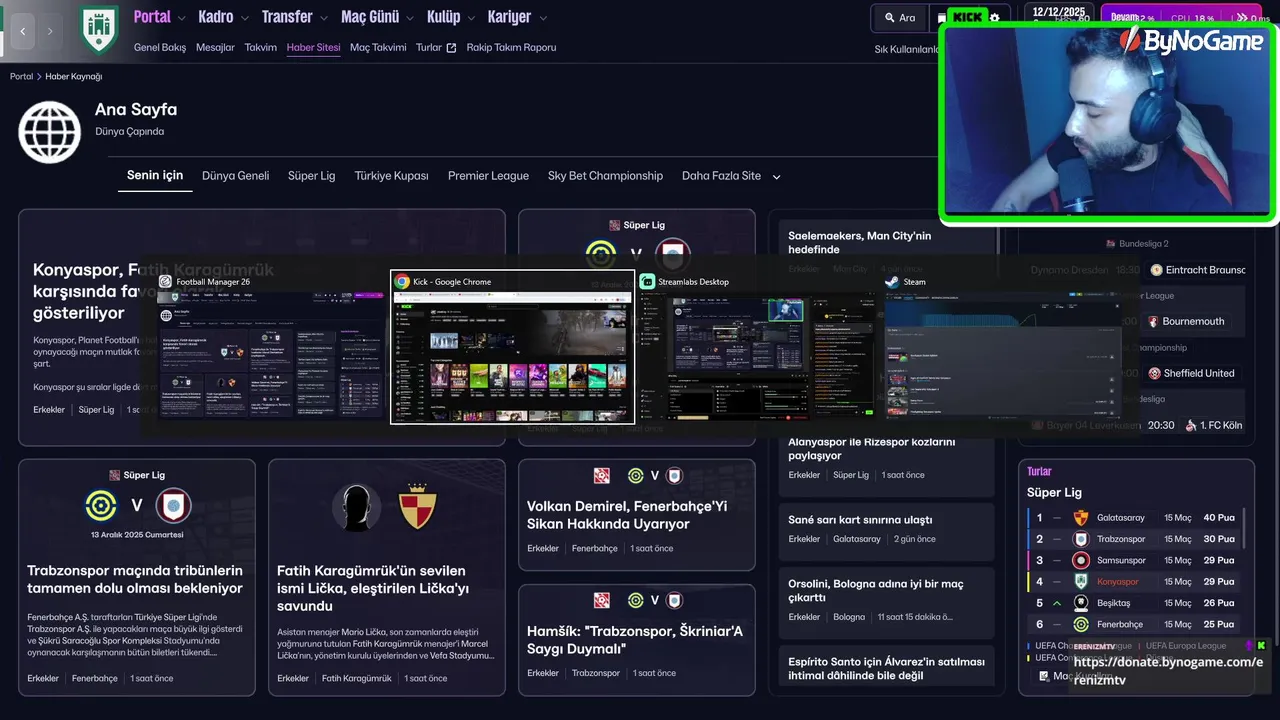Select the Senin için tab
Viewport: 1280px width, 720px height.
click(x=155, y=176)
